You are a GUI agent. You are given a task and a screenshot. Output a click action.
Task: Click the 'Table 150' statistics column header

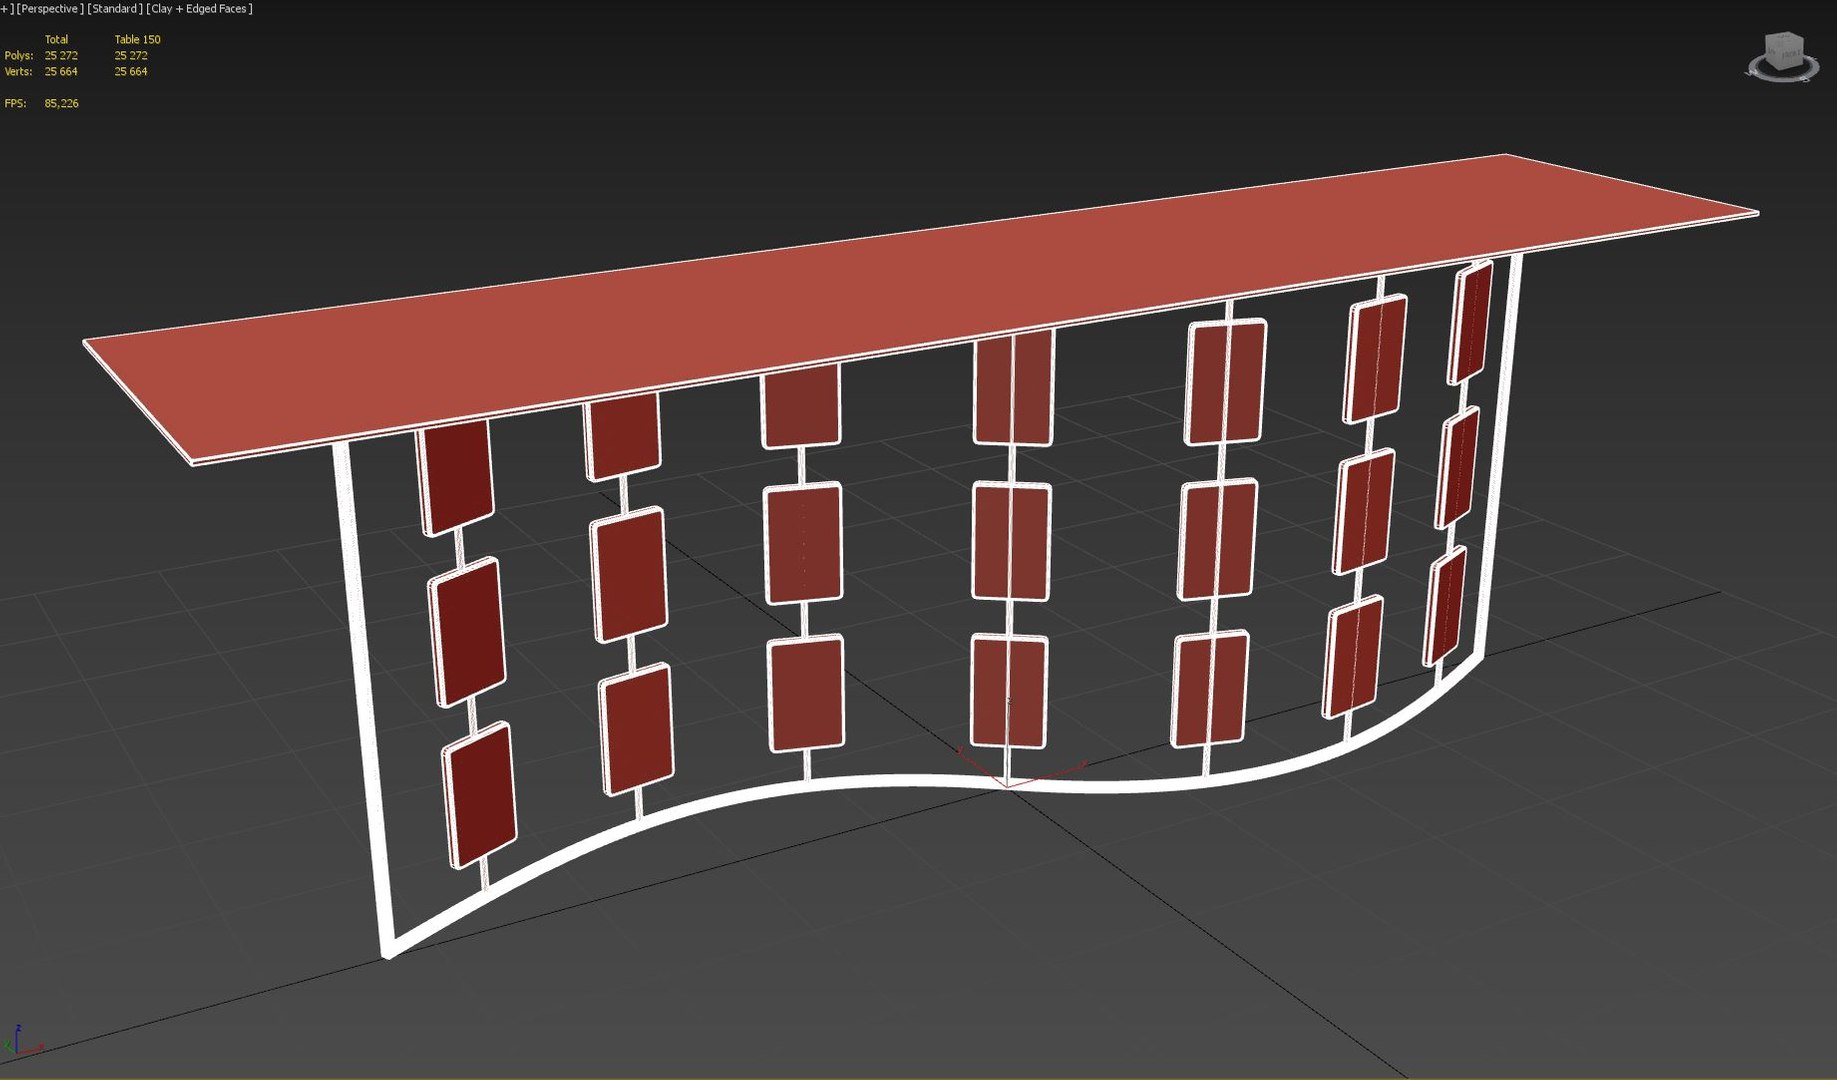pos(137,40)
